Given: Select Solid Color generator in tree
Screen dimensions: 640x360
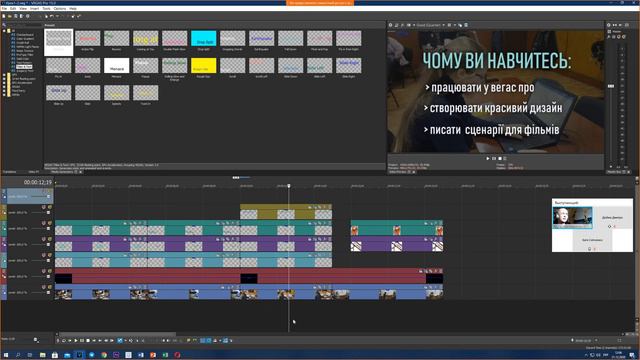Looking at the screenshot, I should click(x=23, y=59).
